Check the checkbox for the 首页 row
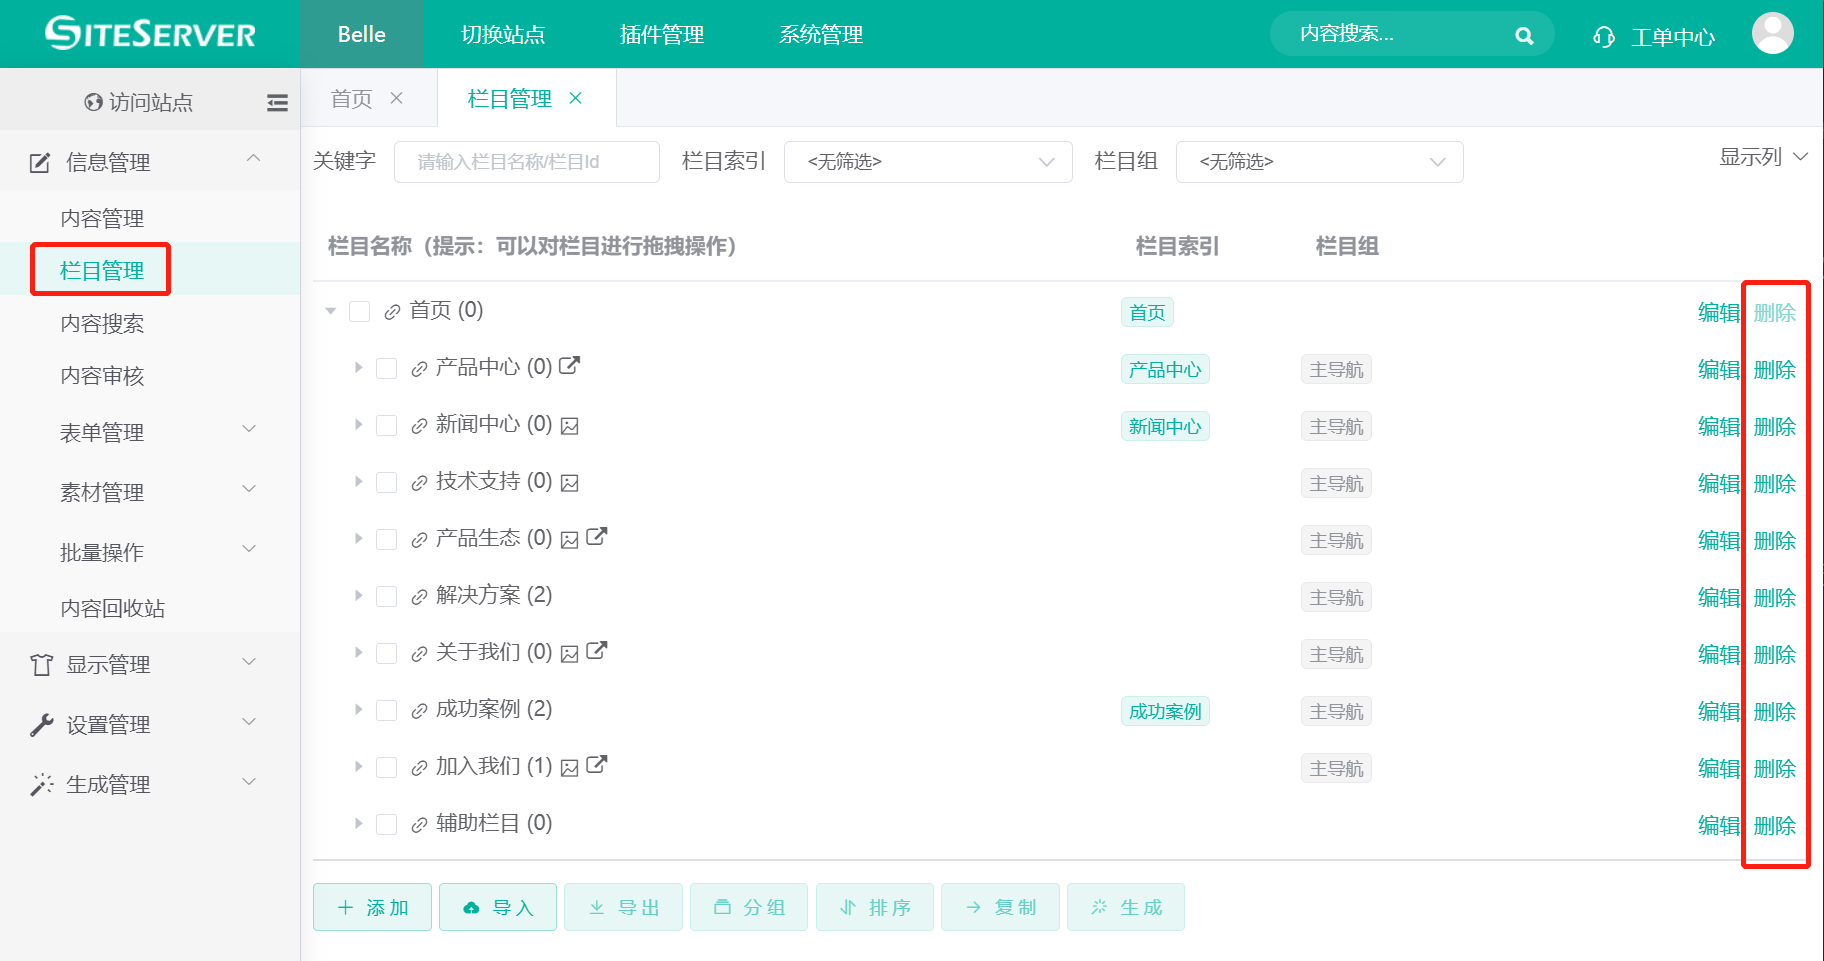The image size is (1824, 961). pyautogui.click(x=360, y=311)
